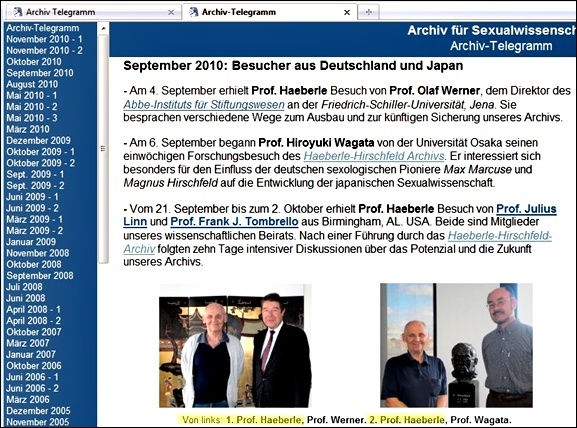Click highlighted caption '1. Prof. Haeberle'
Screen dimensions: 577x428
(x=265, y=420)
